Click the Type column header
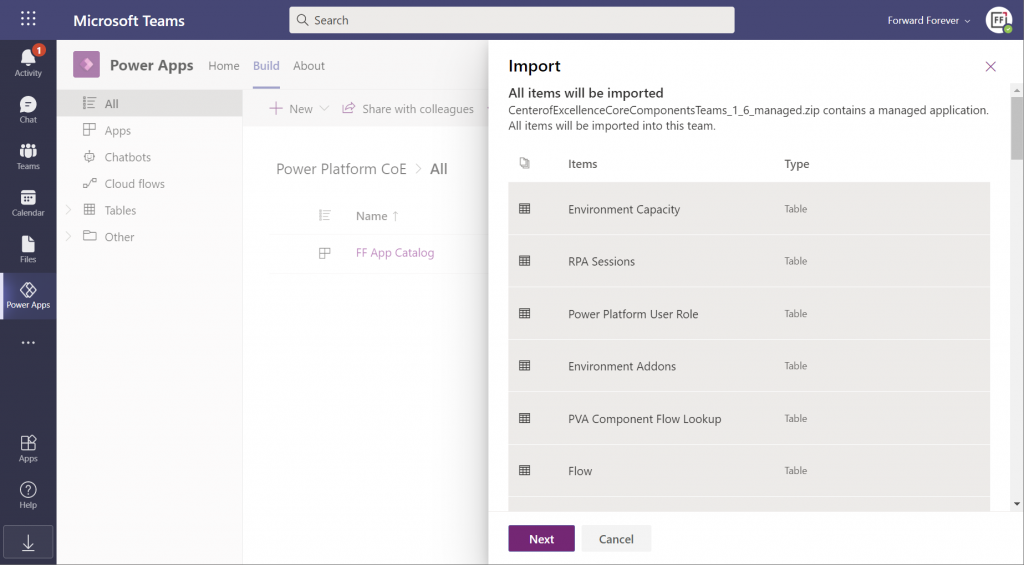 click(797, 164)
